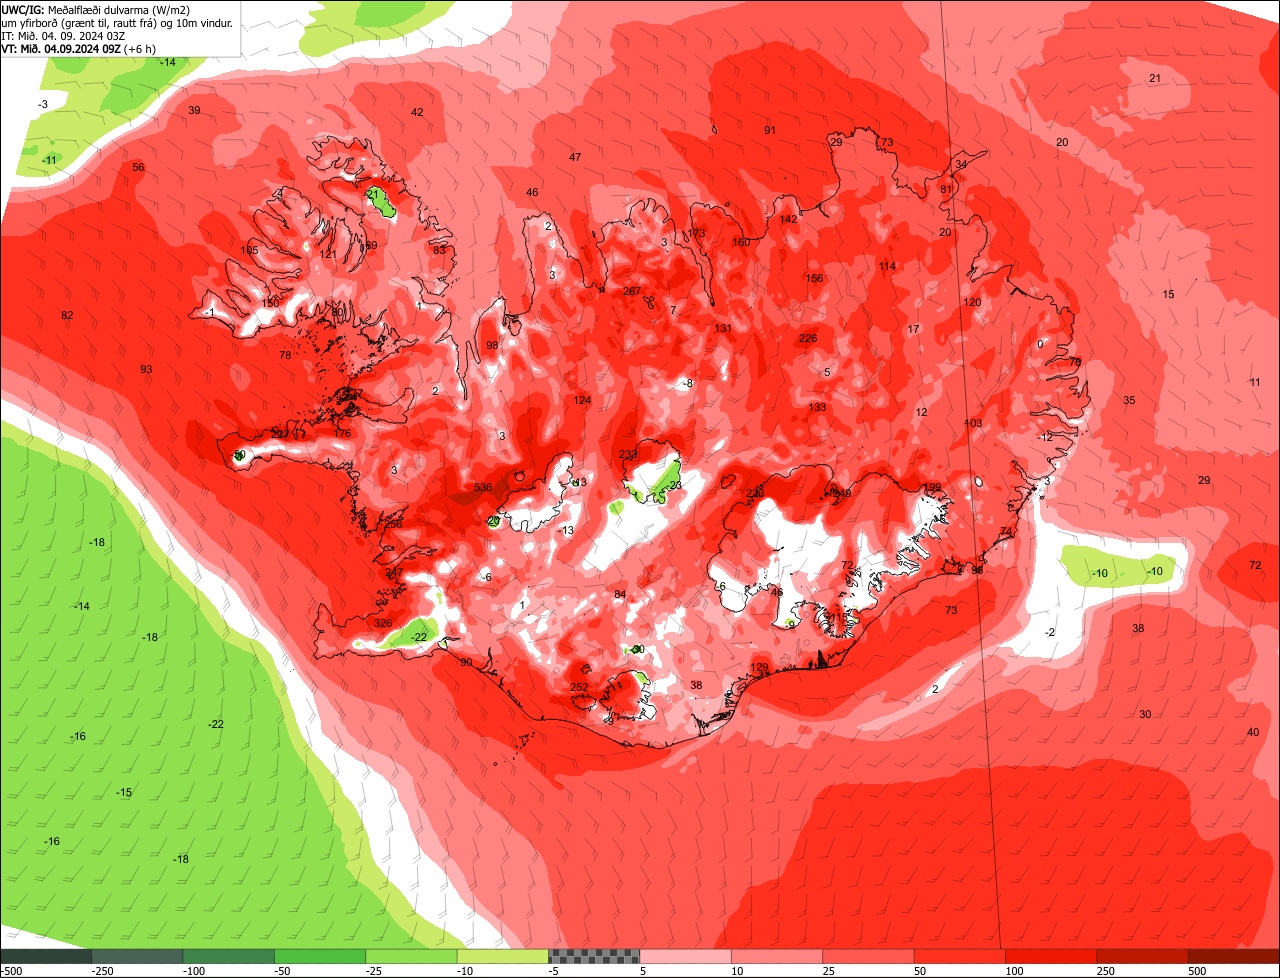Screen dimensions: 1280x978
Task: Select the 100 to 250 bright red swatch
Action: point(1052,957)
